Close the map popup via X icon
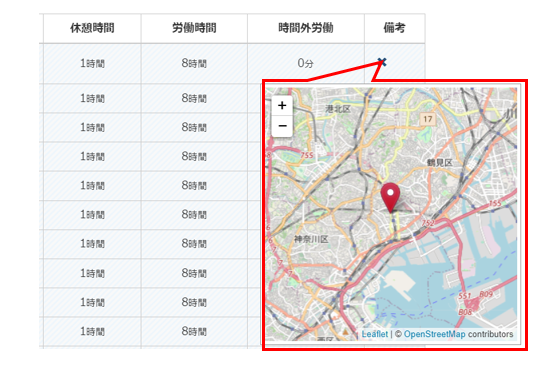Screen dimensions: 548x366 tap(382, 62)
